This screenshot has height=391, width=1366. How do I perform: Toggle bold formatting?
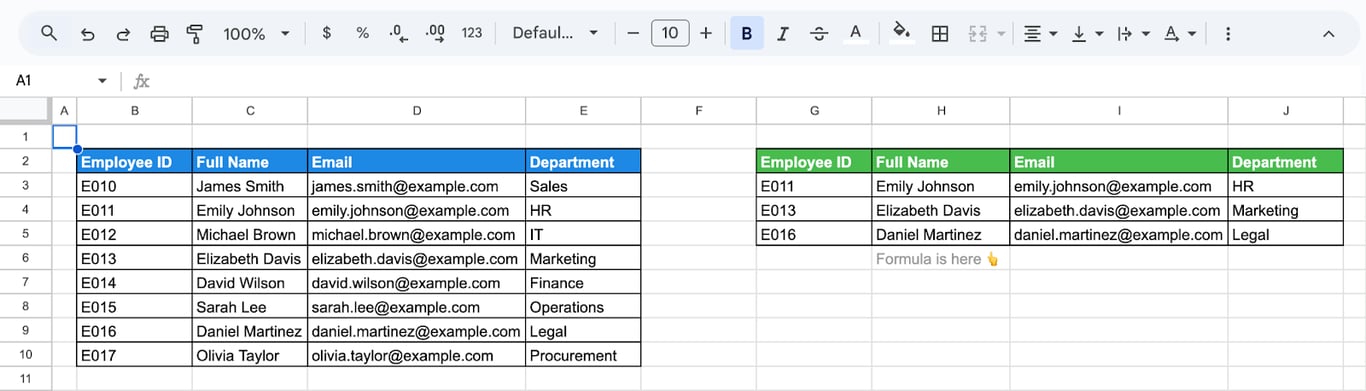pos(746,33)
